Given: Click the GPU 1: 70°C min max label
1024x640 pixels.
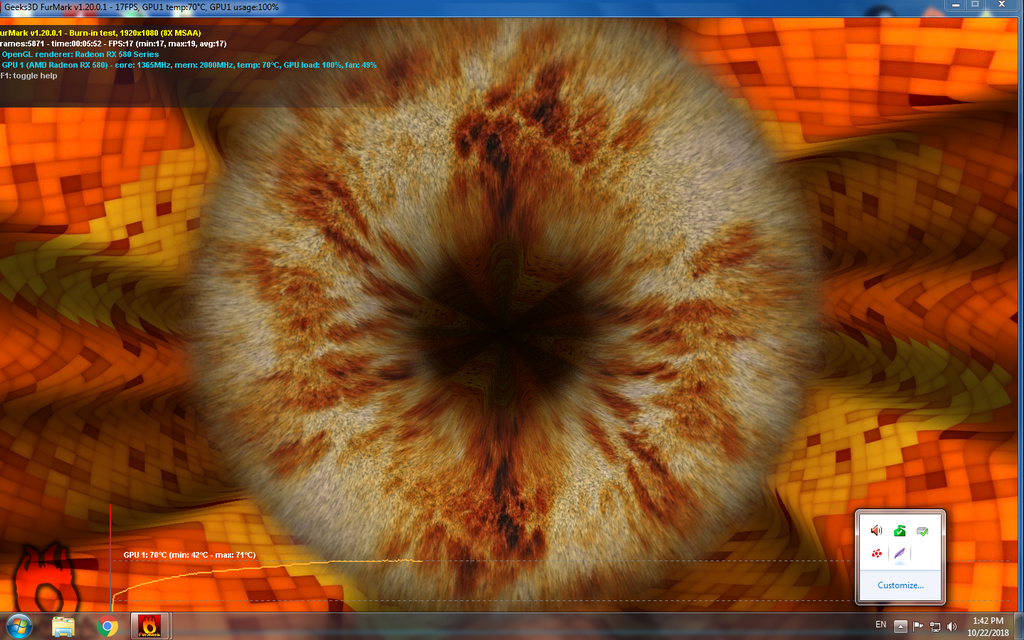Looking at the screenshot, I should coord(189,555).
